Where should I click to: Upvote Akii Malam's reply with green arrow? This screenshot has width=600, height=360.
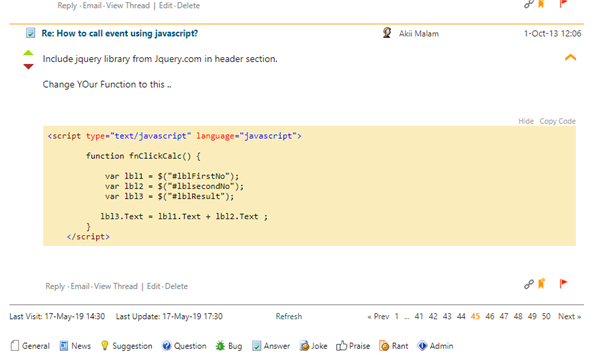tap(28, 53)
